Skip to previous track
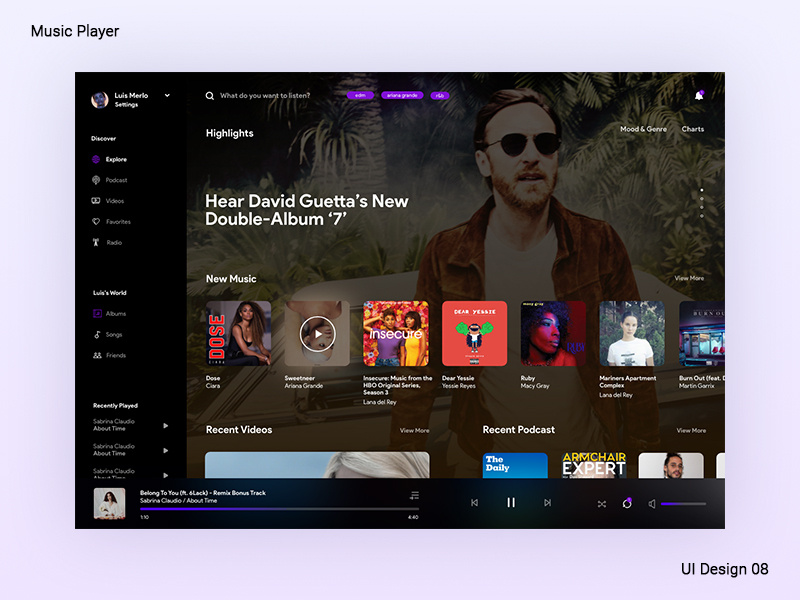800x600 pixels. (474, 503)
